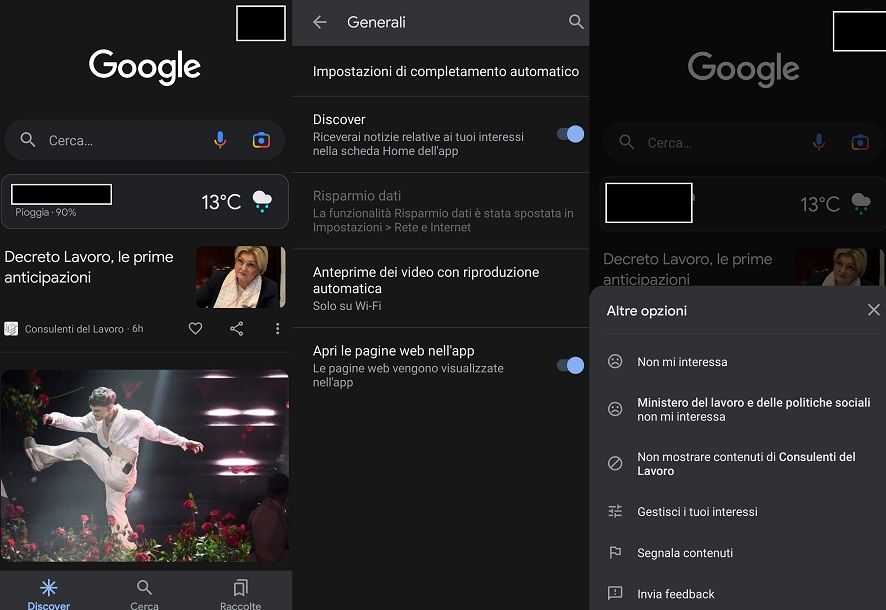Tap weather rain cloud icon in left panel
886x610 pixels.
click(x=262, y=201)
